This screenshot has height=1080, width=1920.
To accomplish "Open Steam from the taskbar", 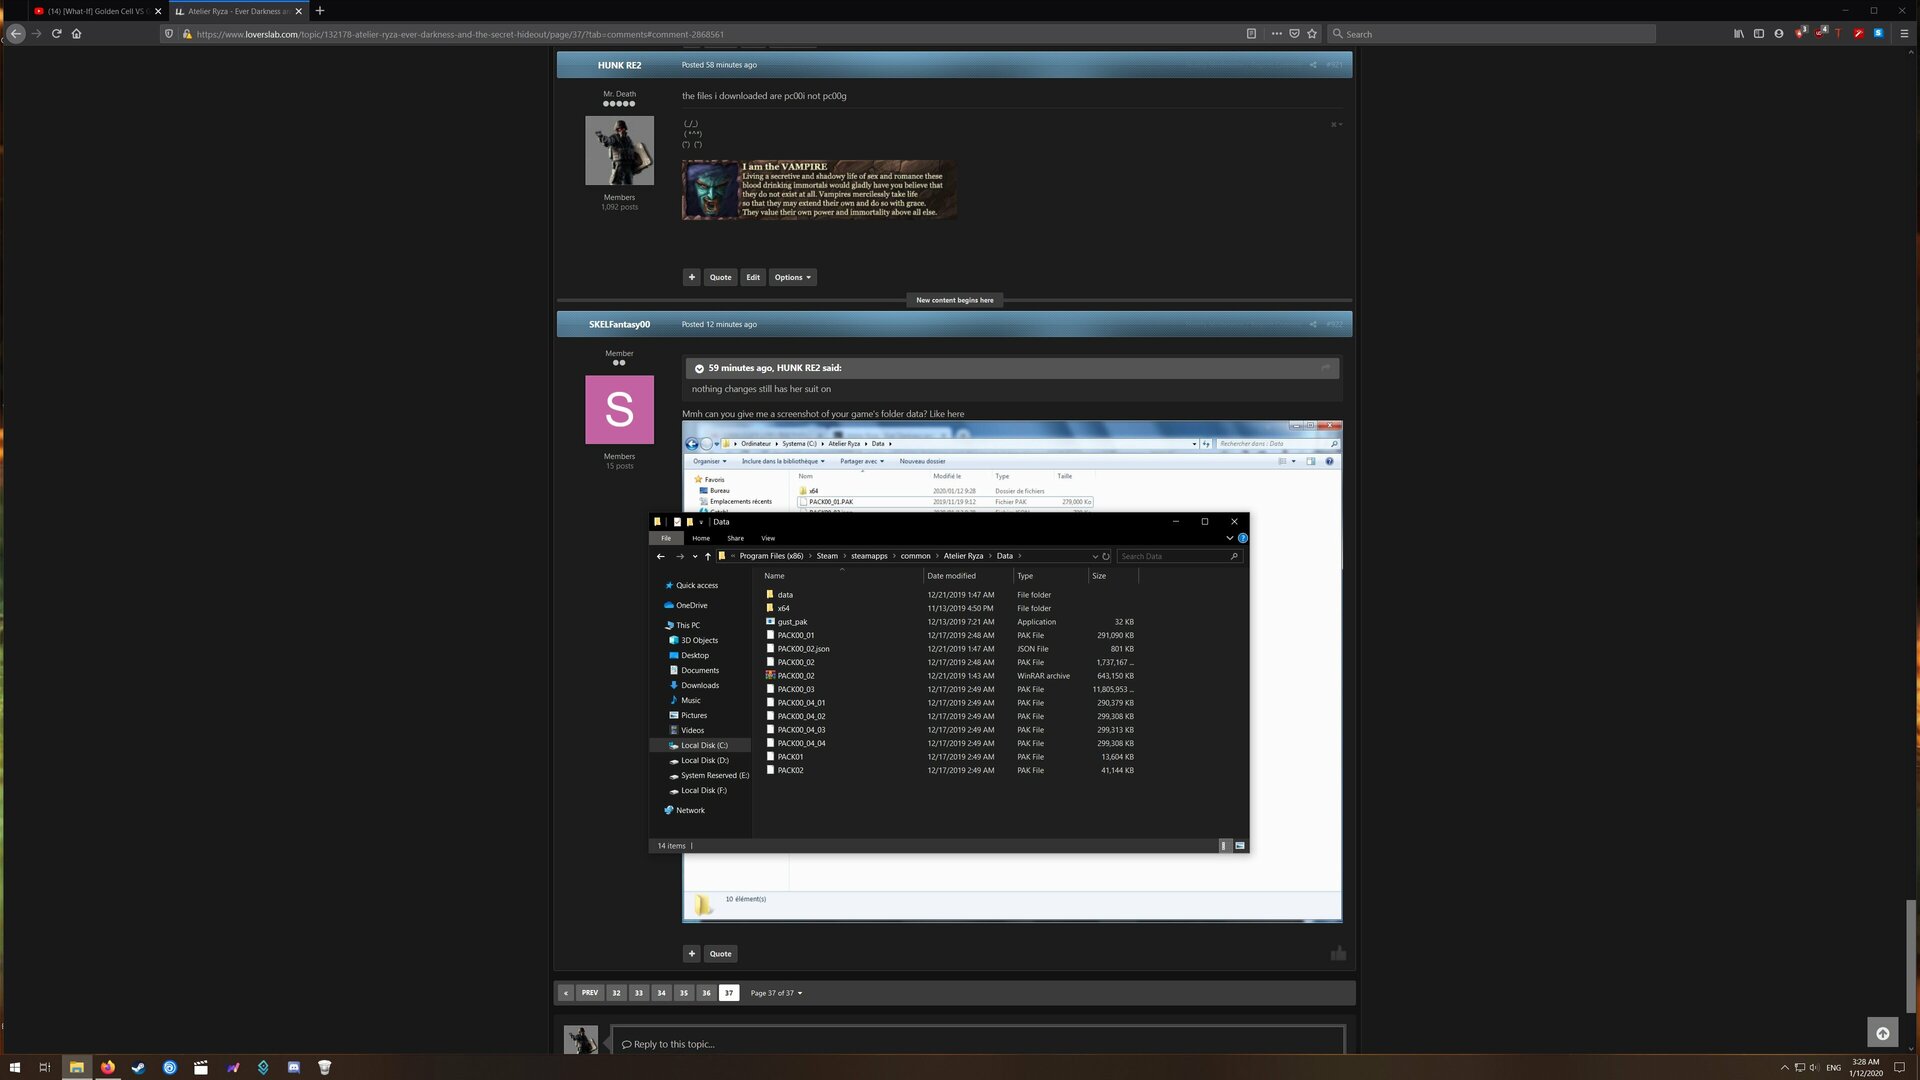I will tap(138, 1067).
